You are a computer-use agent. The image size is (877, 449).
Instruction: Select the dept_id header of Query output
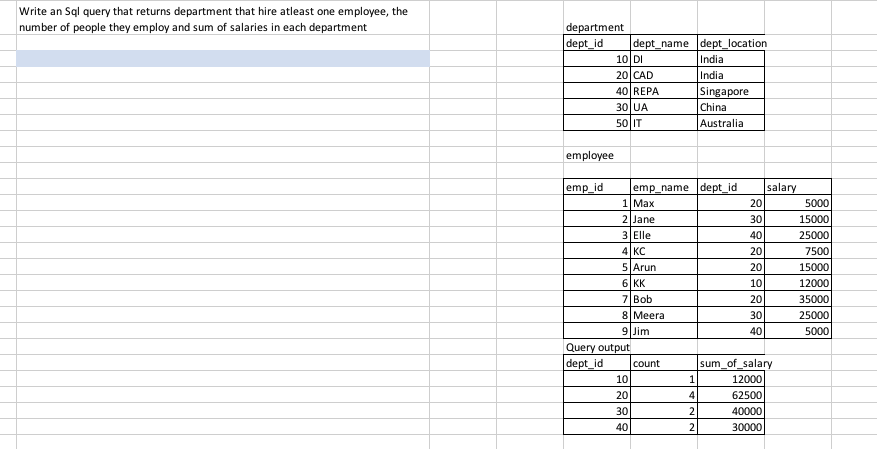coord(597,363)
